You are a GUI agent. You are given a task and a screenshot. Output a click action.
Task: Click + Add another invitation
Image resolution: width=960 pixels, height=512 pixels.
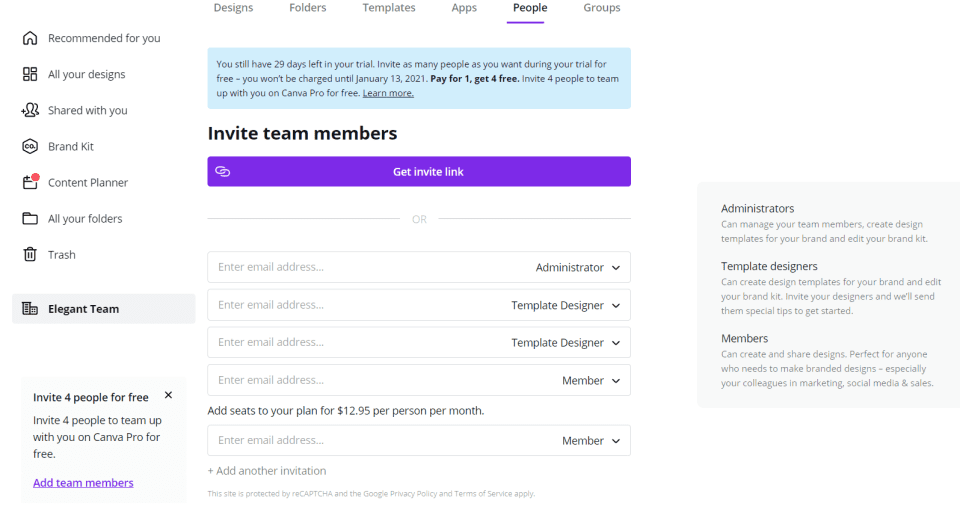(267, 471)
